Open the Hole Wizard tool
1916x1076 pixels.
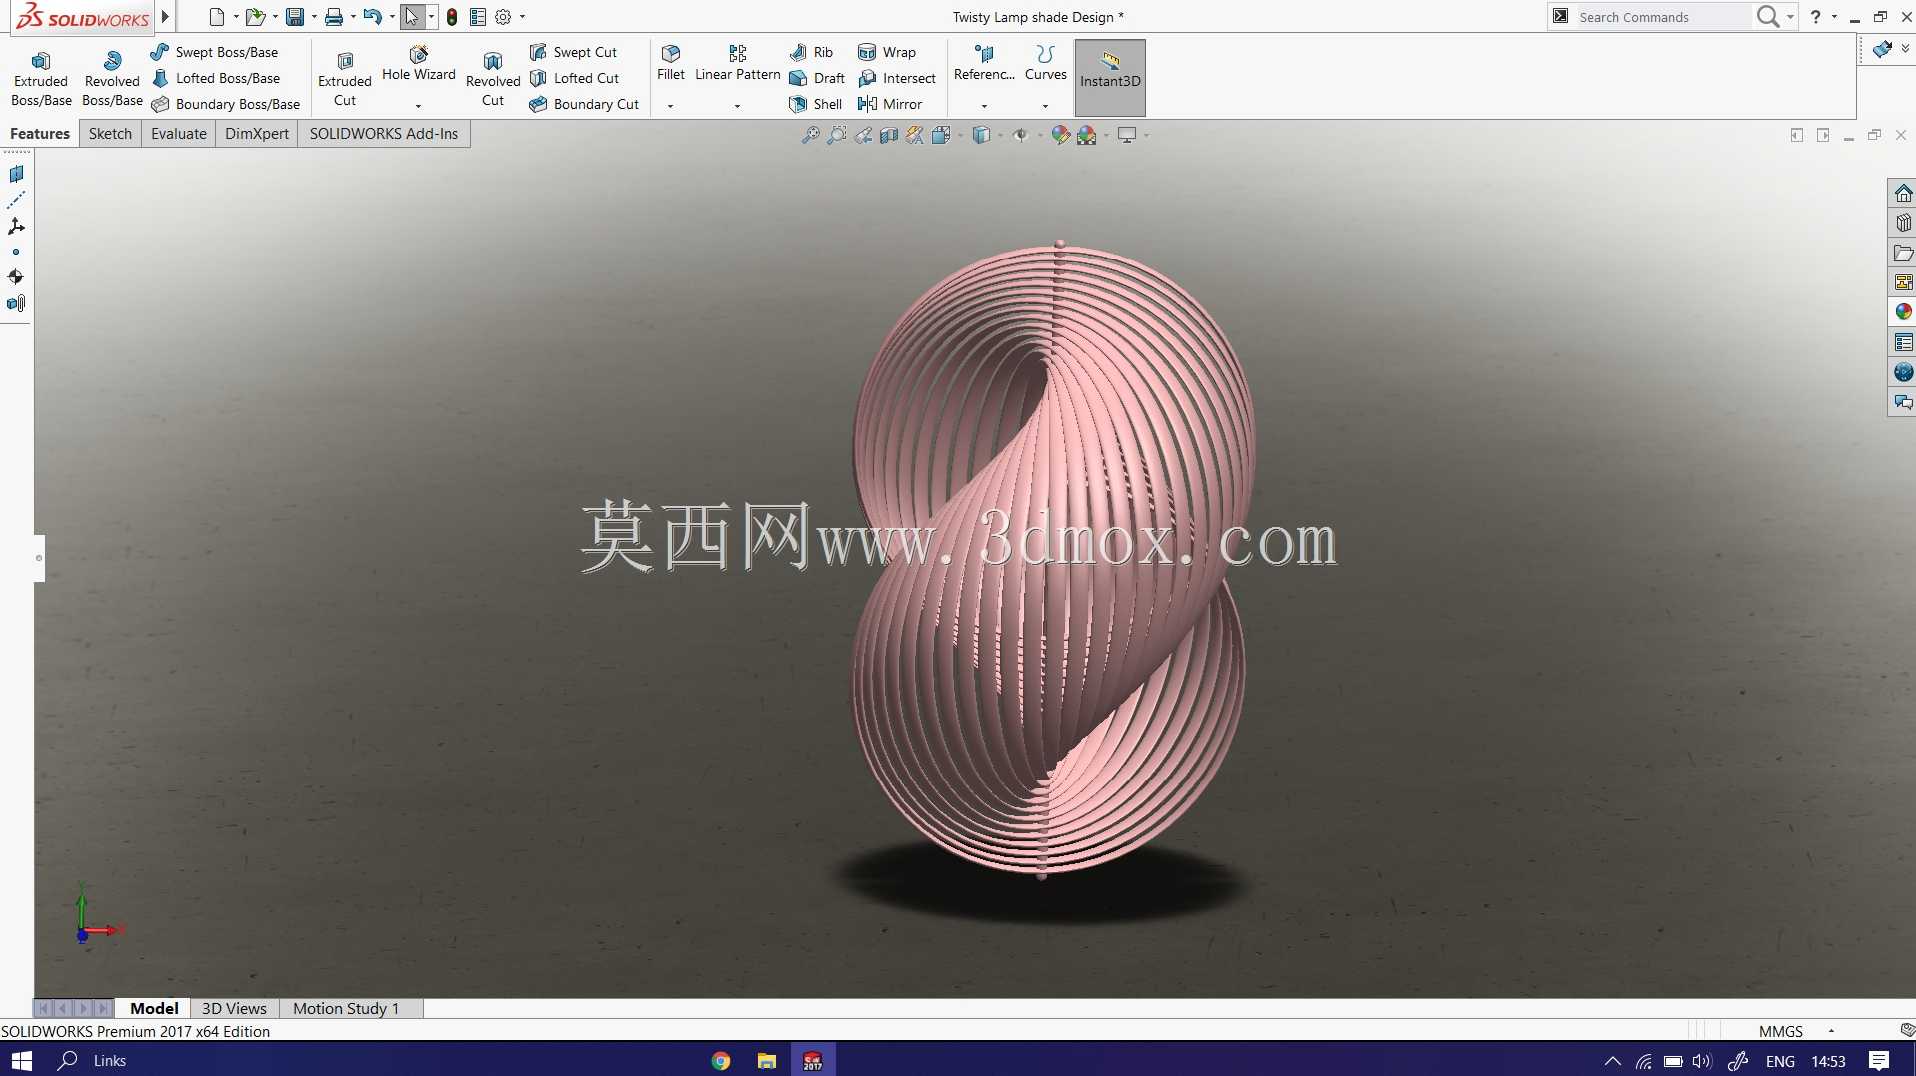[418, 63]
